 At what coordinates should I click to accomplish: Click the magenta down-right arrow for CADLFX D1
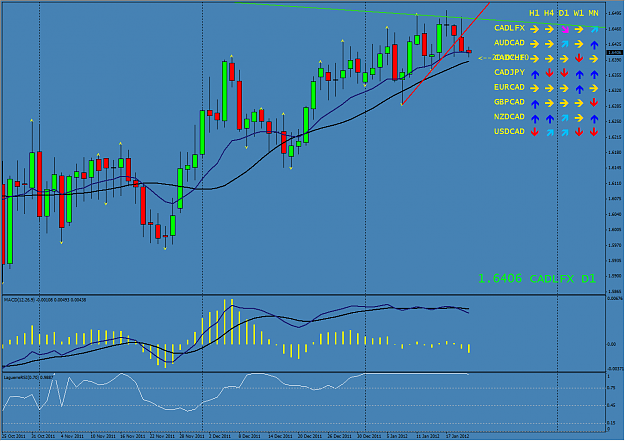point(564,30)
